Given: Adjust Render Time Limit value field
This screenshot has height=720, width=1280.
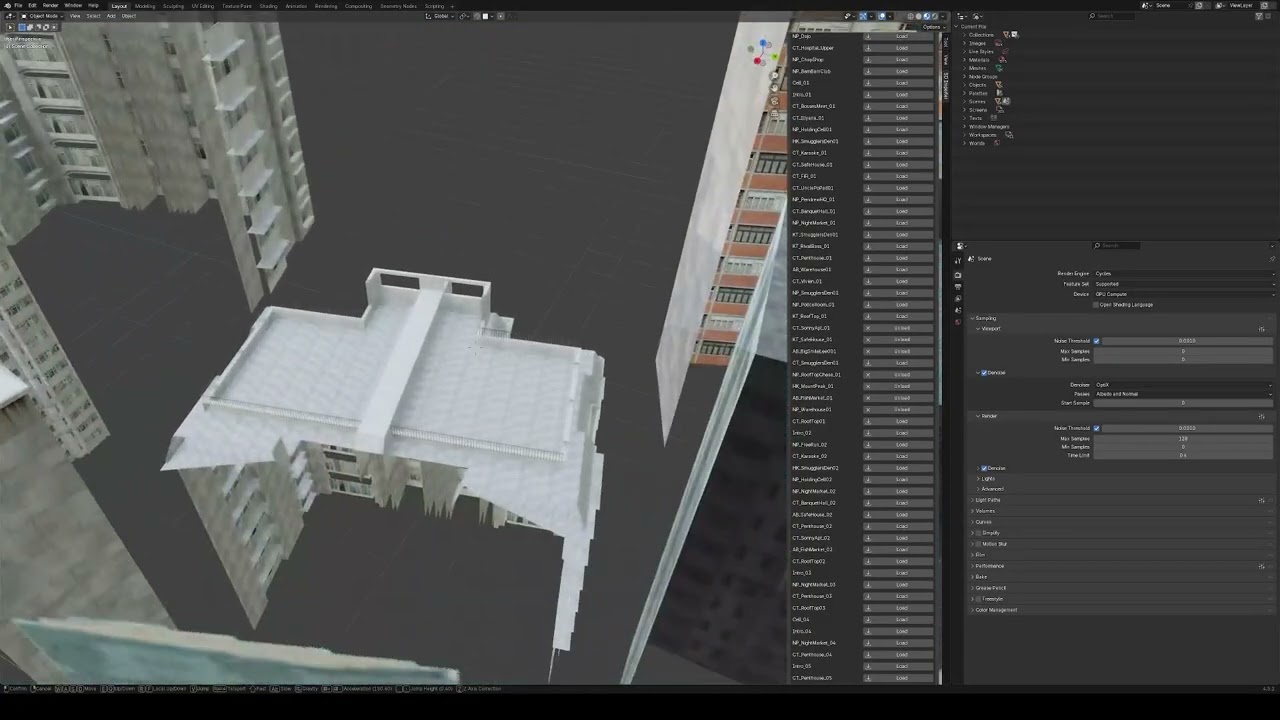Looking at the screenshot, I should 1183,455.
